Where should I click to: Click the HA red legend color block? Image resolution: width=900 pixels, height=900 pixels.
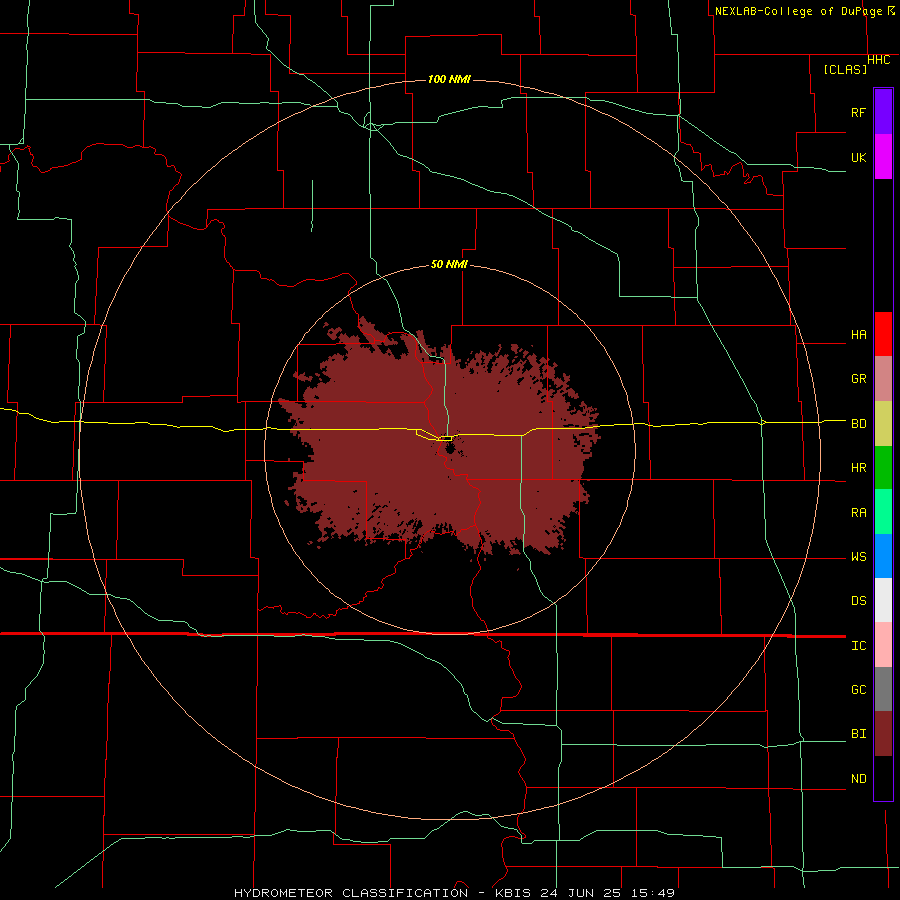point(883,334)
